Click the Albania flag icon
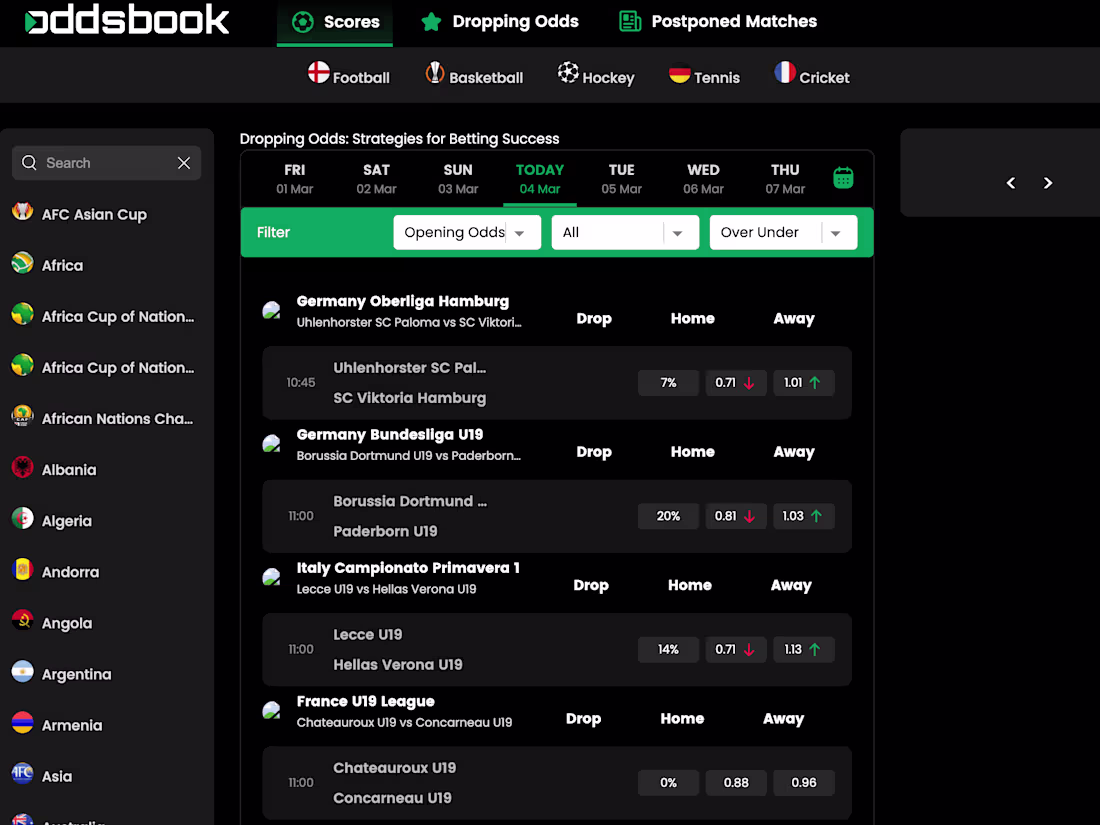The width and height of the screenshot is (1100, 825). click(x=22, y=467)
